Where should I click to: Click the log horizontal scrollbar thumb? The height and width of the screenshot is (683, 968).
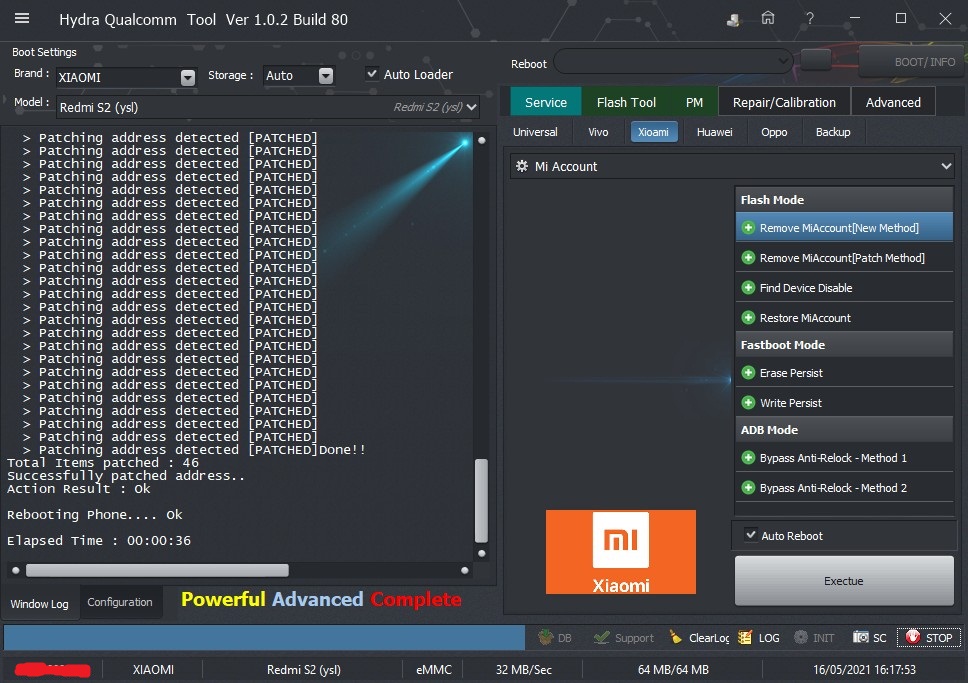(157, 570)
